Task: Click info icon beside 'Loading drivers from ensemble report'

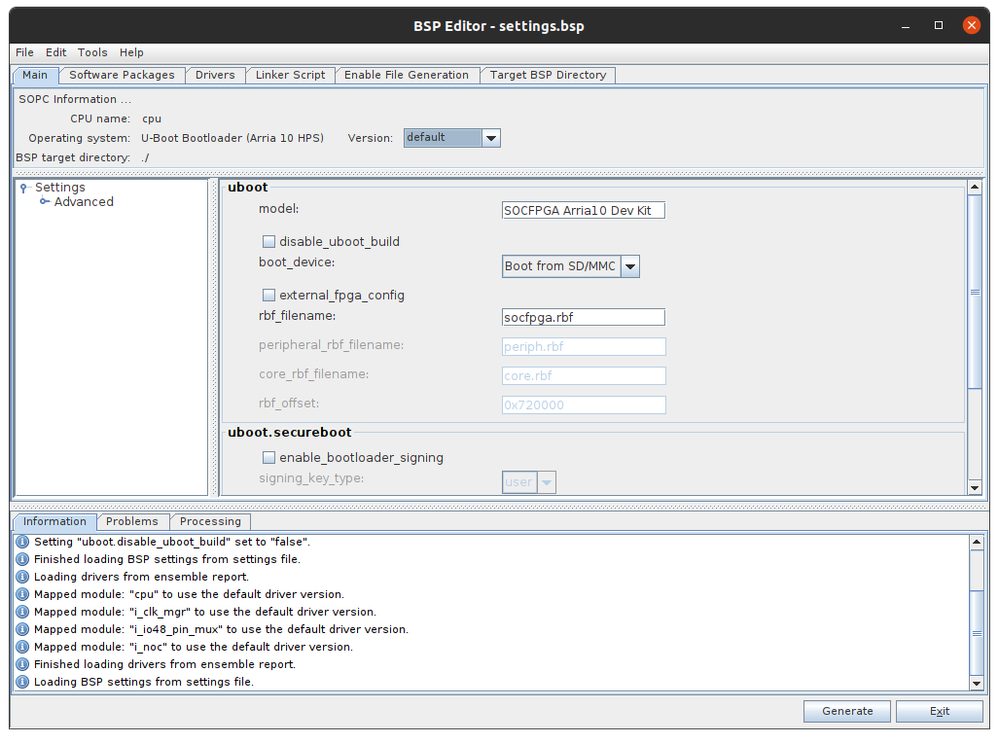Action: pyautogui.click(x=22, y=577)
